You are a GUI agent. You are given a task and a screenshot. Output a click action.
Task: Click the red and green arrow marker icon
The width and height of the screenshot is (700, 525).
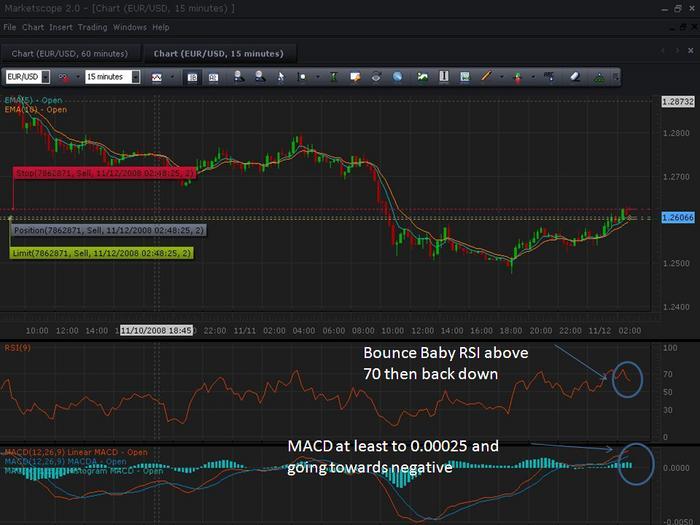pos(518,78)
